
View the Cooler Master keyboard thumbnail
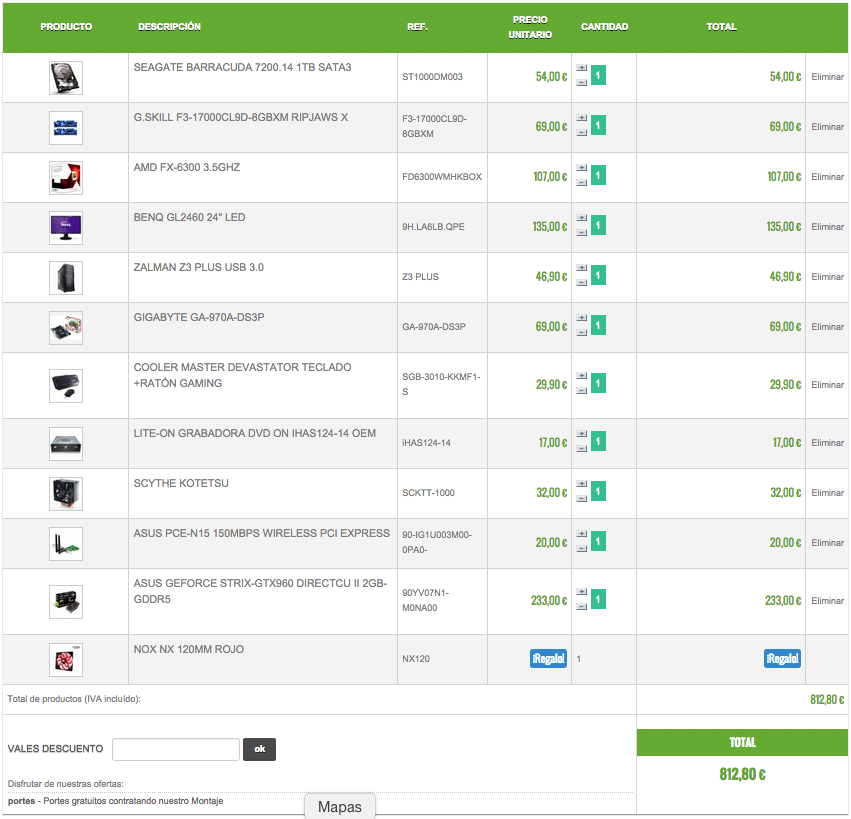(66, 385)
